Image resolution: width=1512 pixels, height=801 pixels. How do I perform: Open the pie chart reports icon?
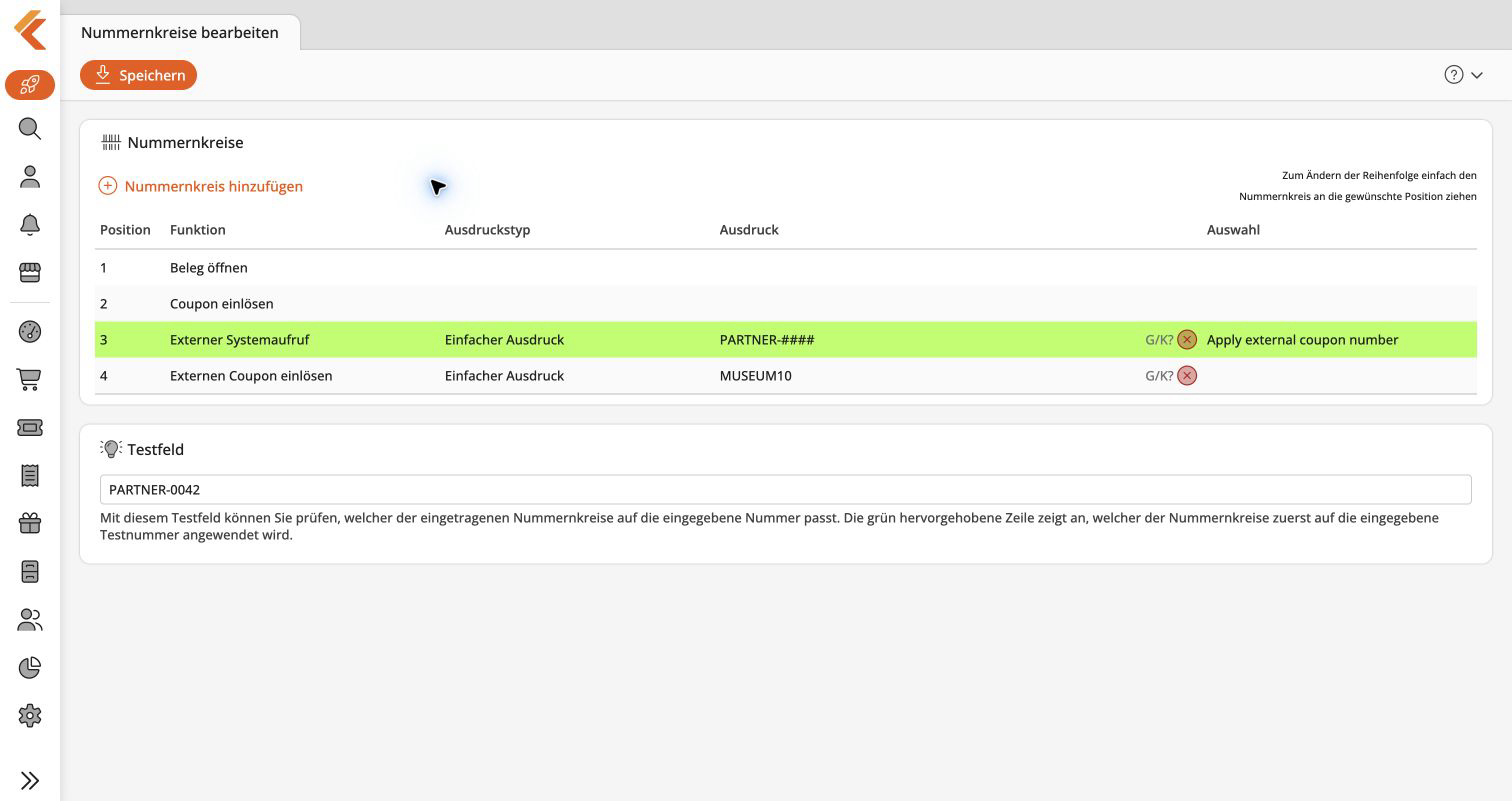30,668
